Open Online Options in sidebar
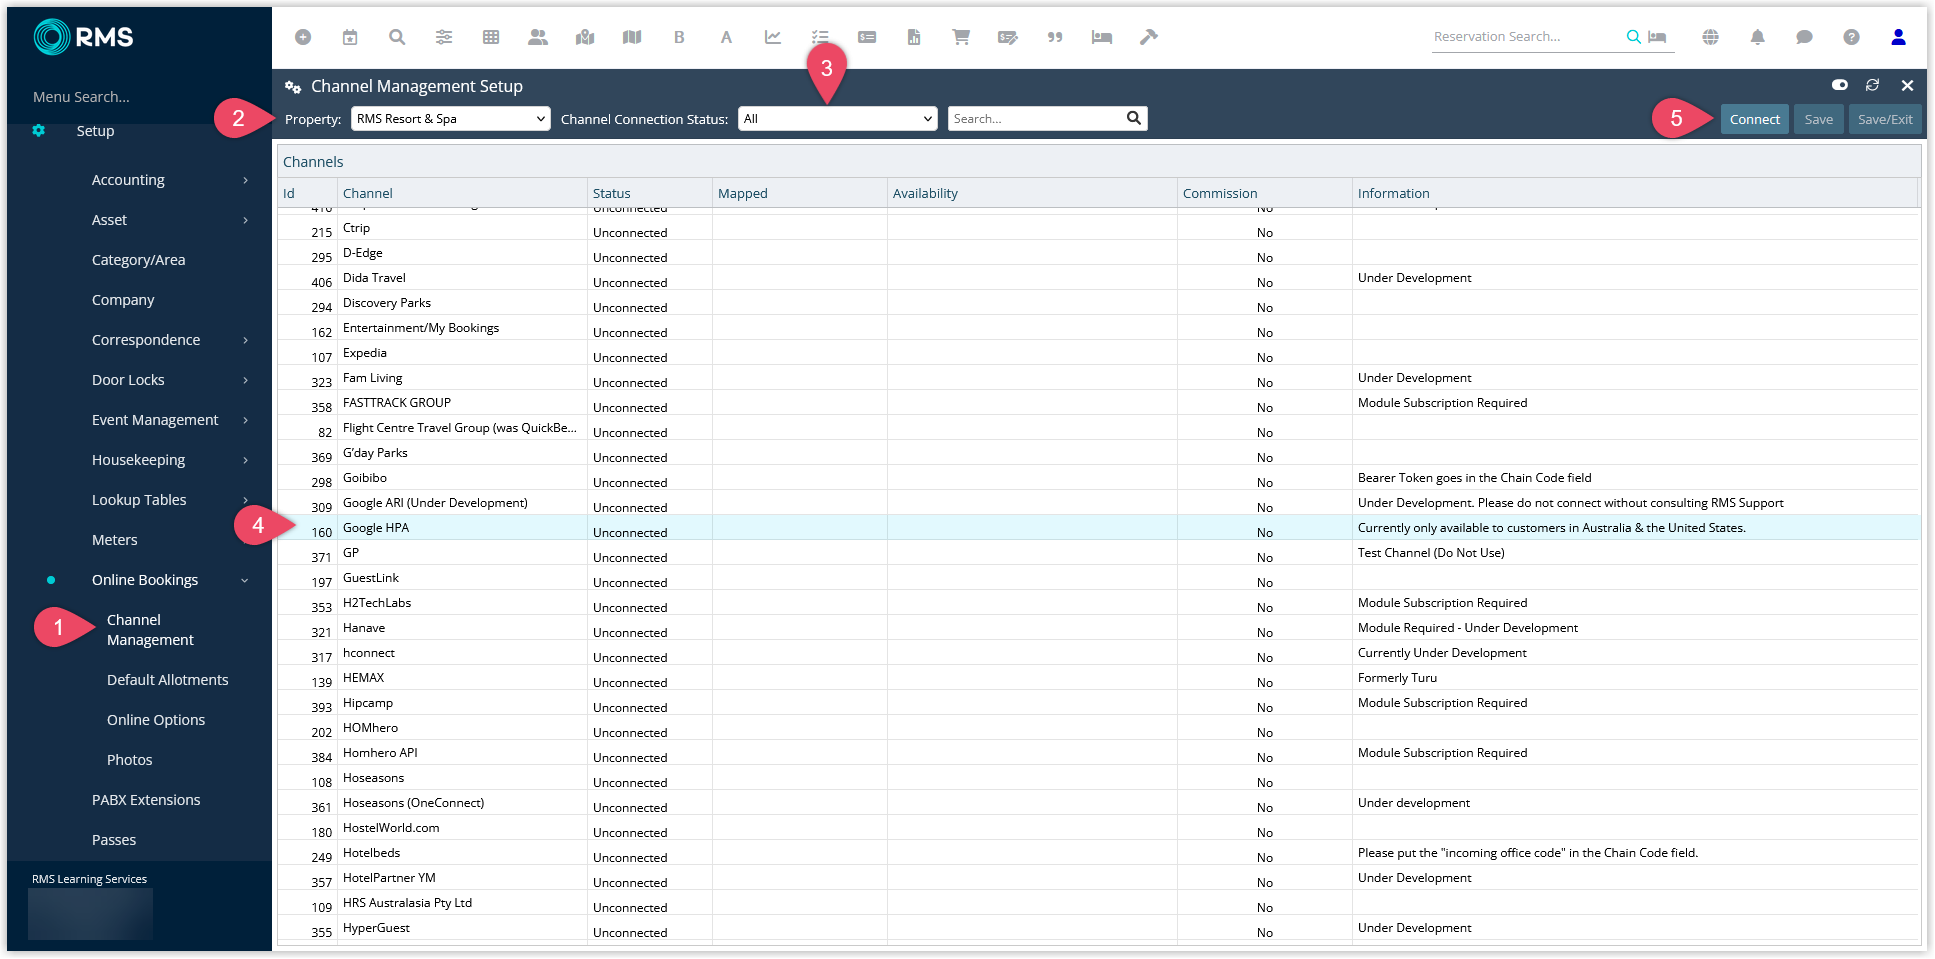Screen dimensions: 1935x959 [x=156, y=720]
